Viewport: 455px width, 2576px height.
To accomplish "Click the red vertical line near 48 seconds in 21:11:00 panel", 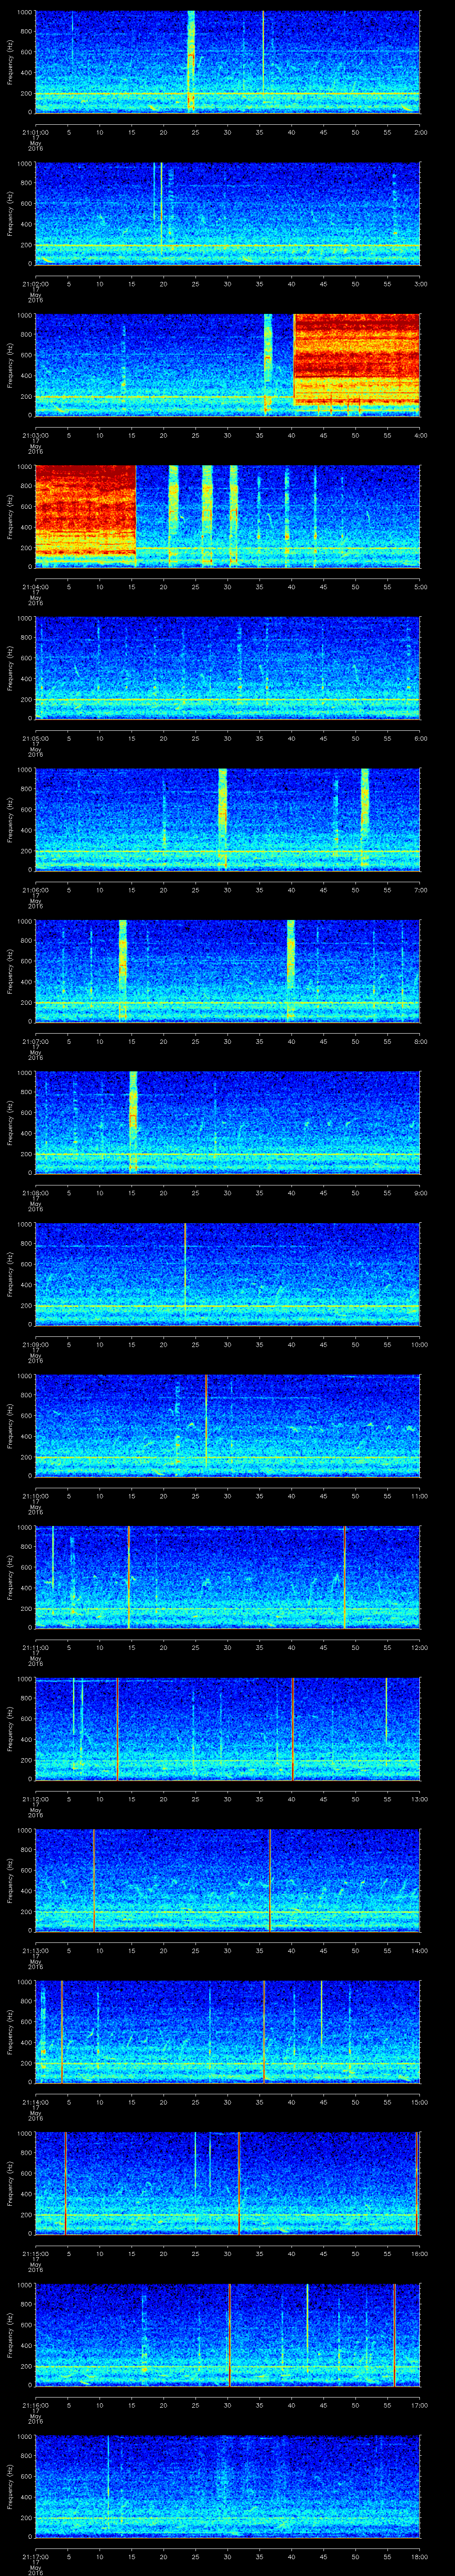I will [x=344, y=1577].
